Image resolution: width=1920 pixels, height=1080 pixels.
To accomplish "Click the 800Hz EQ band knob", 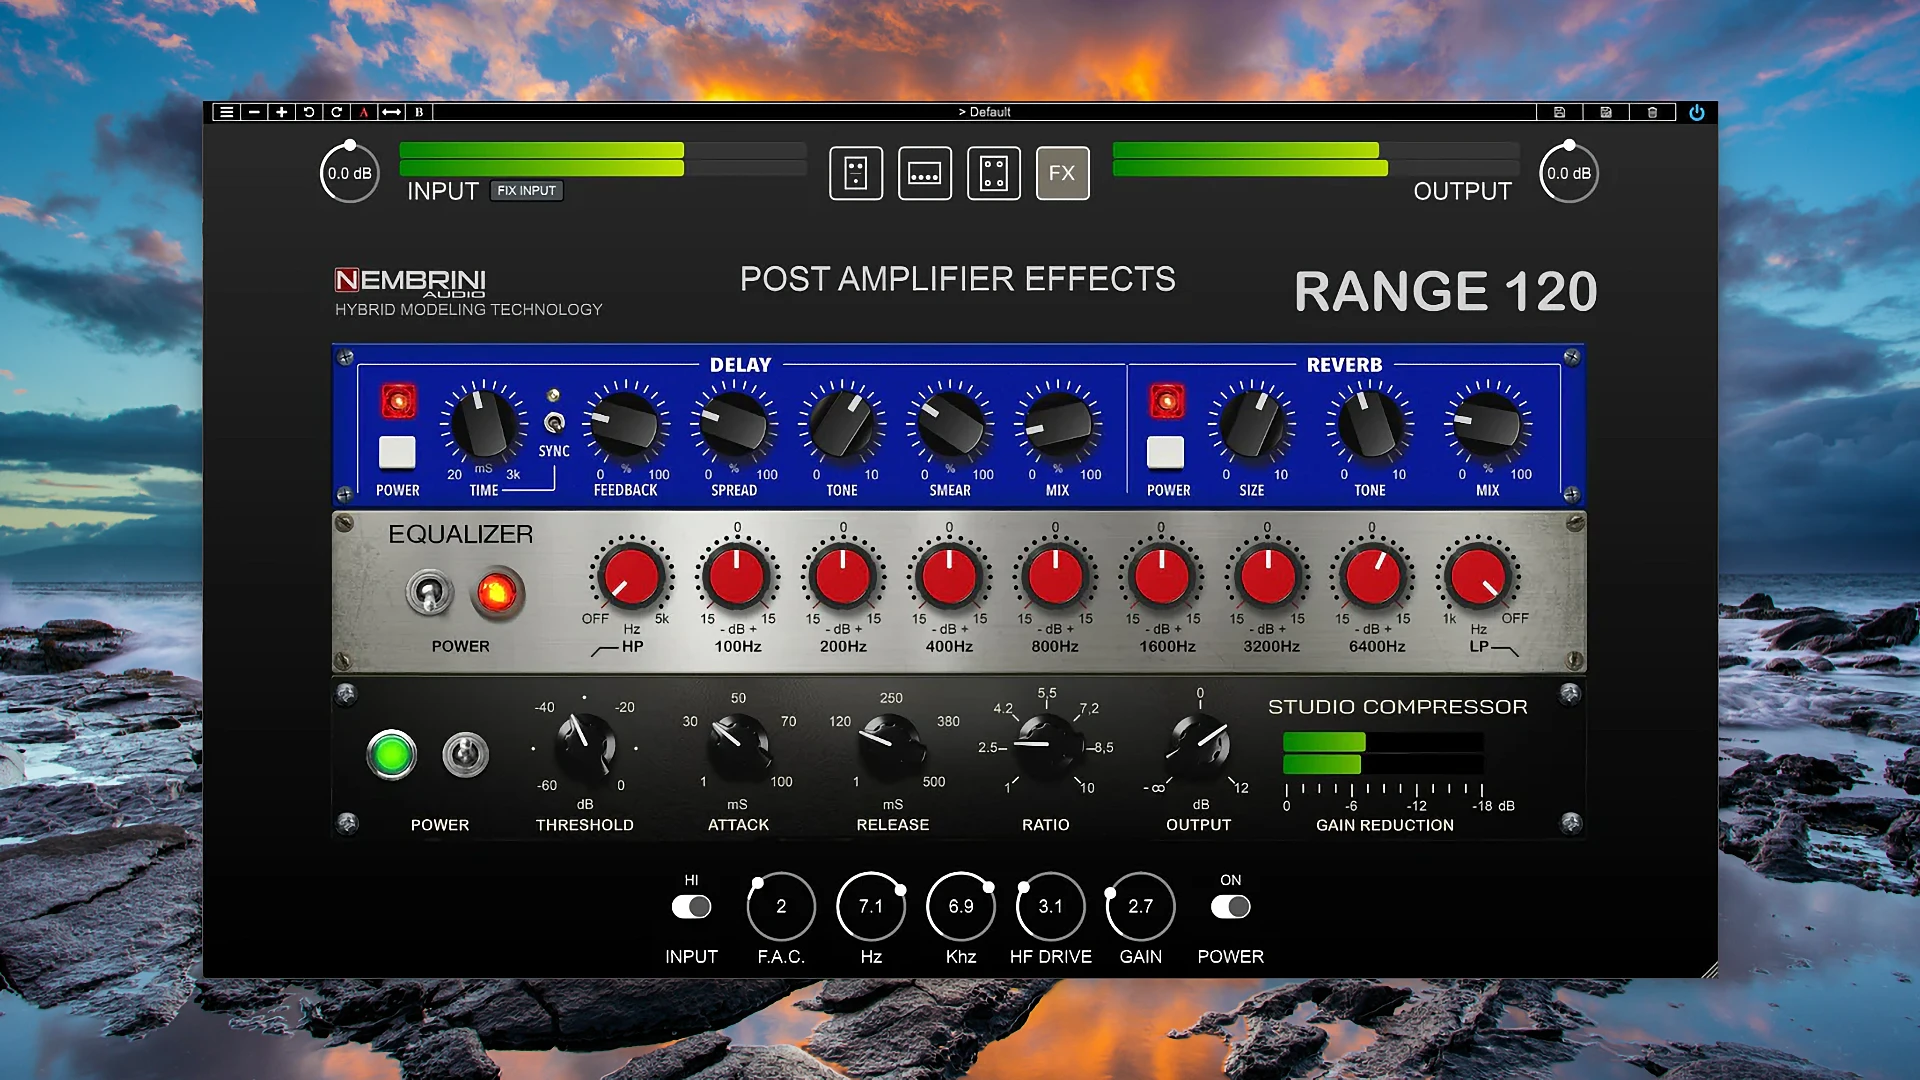I will (x=1055, y=576).
